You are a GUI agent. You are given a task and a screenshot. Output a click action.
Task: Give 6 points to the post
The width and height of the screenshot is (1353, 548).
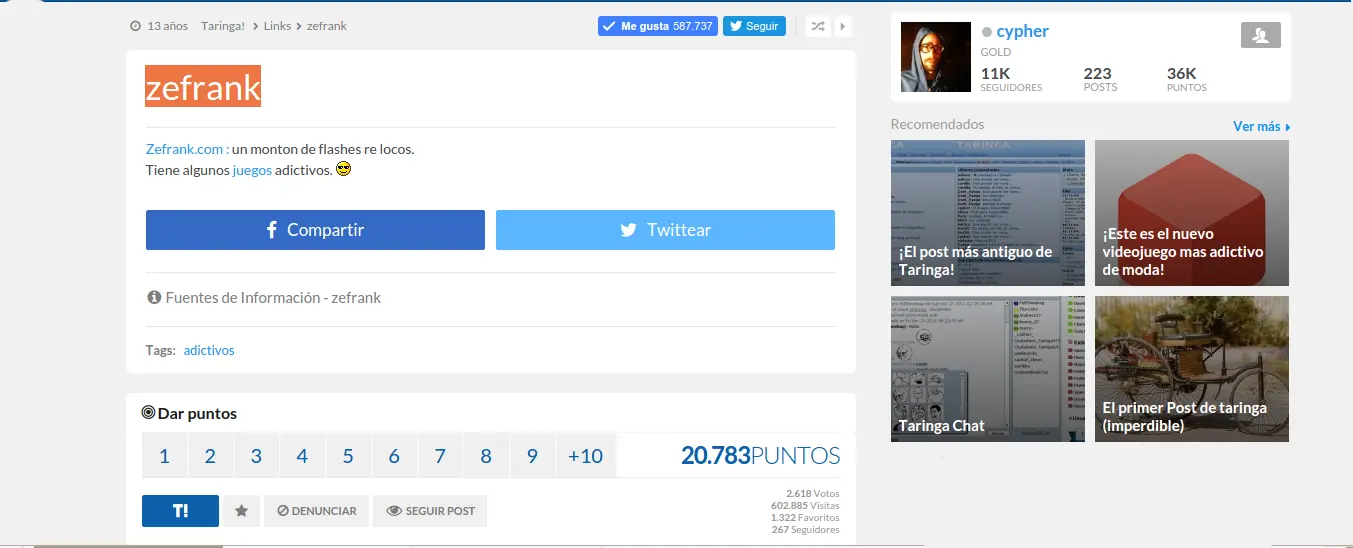[x=394, y=456]
